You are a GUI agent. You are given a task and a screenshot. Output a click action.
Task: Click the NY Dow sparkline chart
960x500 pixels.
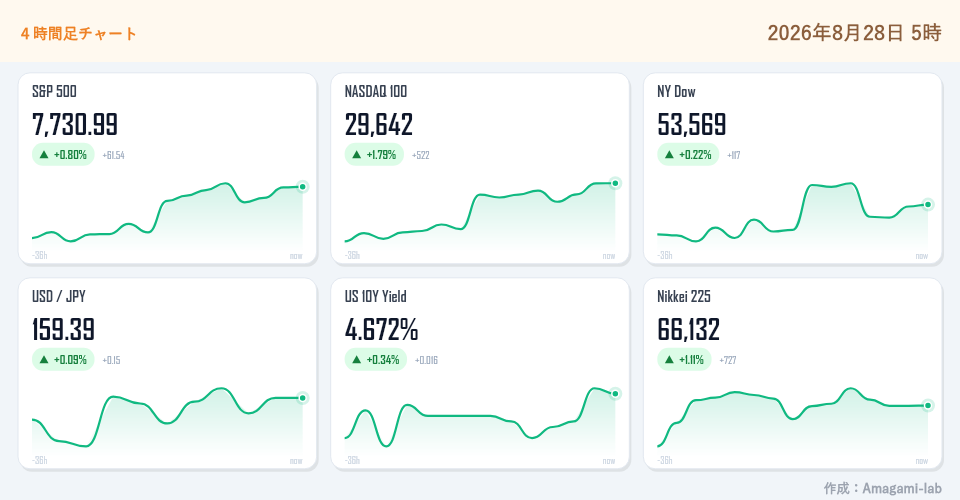tap(793, 215)
